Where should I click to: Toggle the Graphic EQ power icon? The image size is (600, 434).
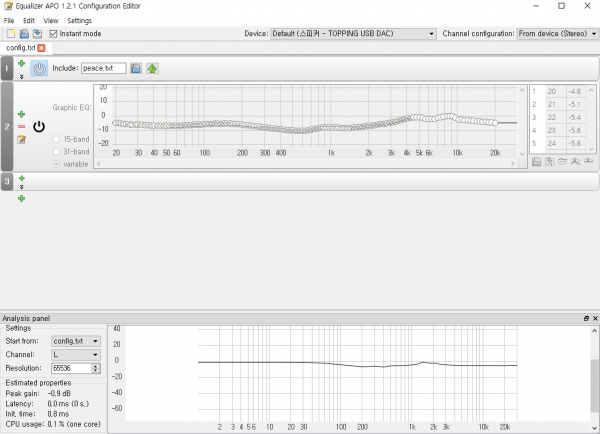(x=39, y=126)
